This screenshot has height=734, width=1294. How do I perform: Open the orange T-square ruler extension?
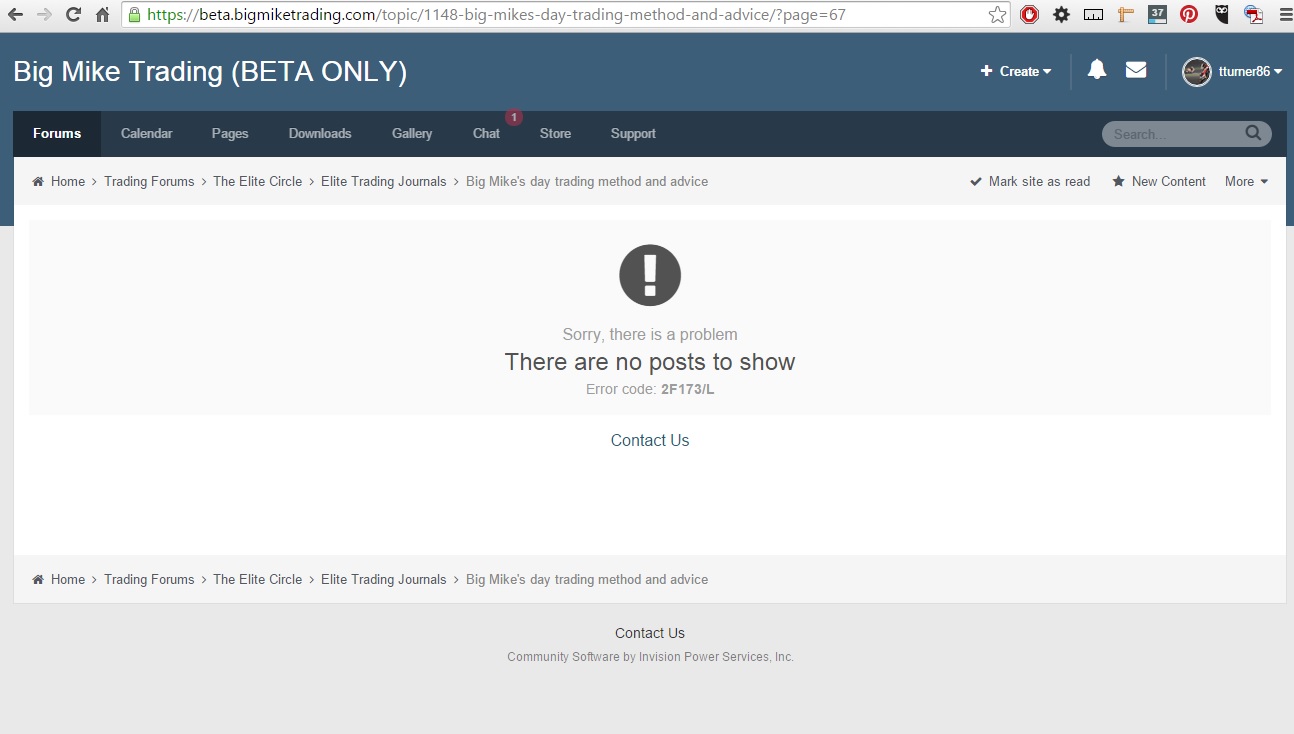pos(1125,15)
